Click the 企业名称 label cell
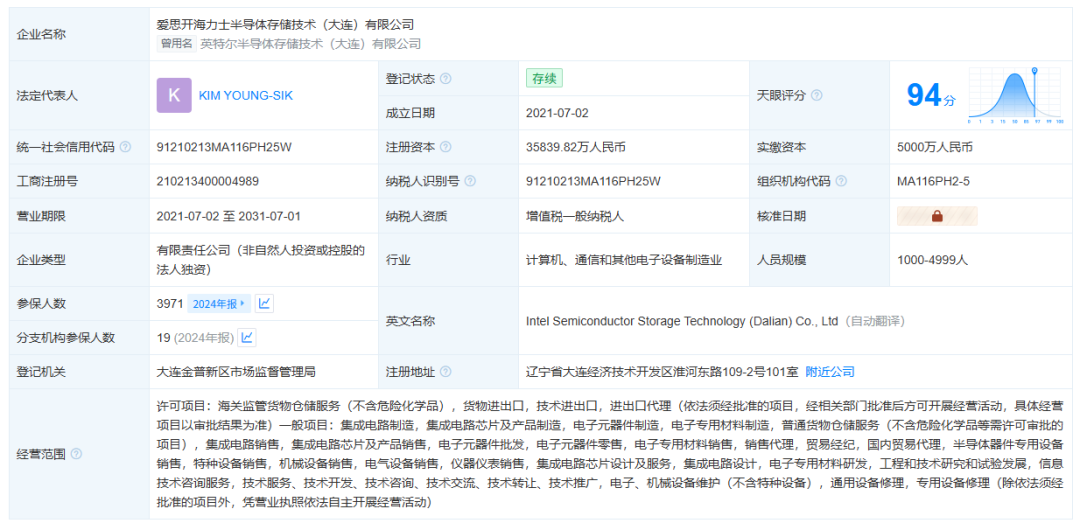This screenshot has width=1080, height=523. point(79,34)
